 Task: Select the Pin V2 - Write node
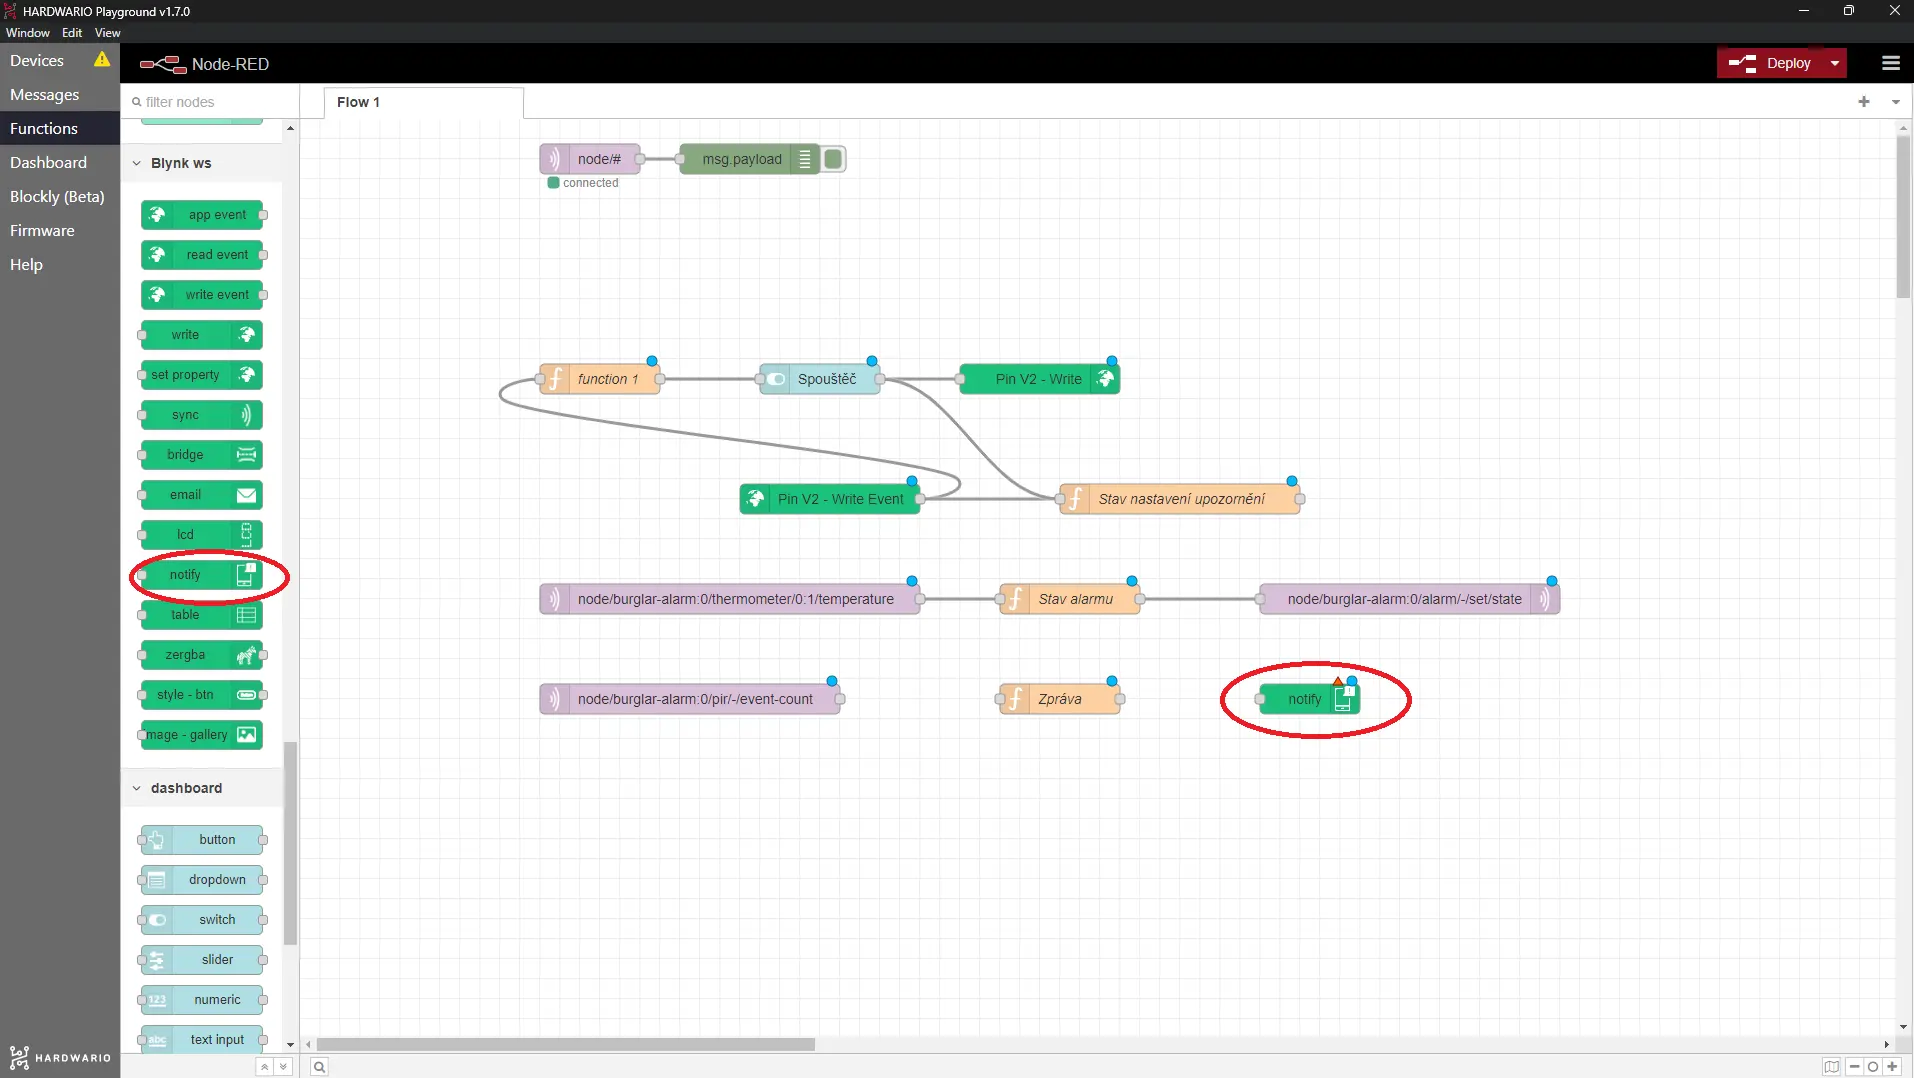click(1040, 379)
